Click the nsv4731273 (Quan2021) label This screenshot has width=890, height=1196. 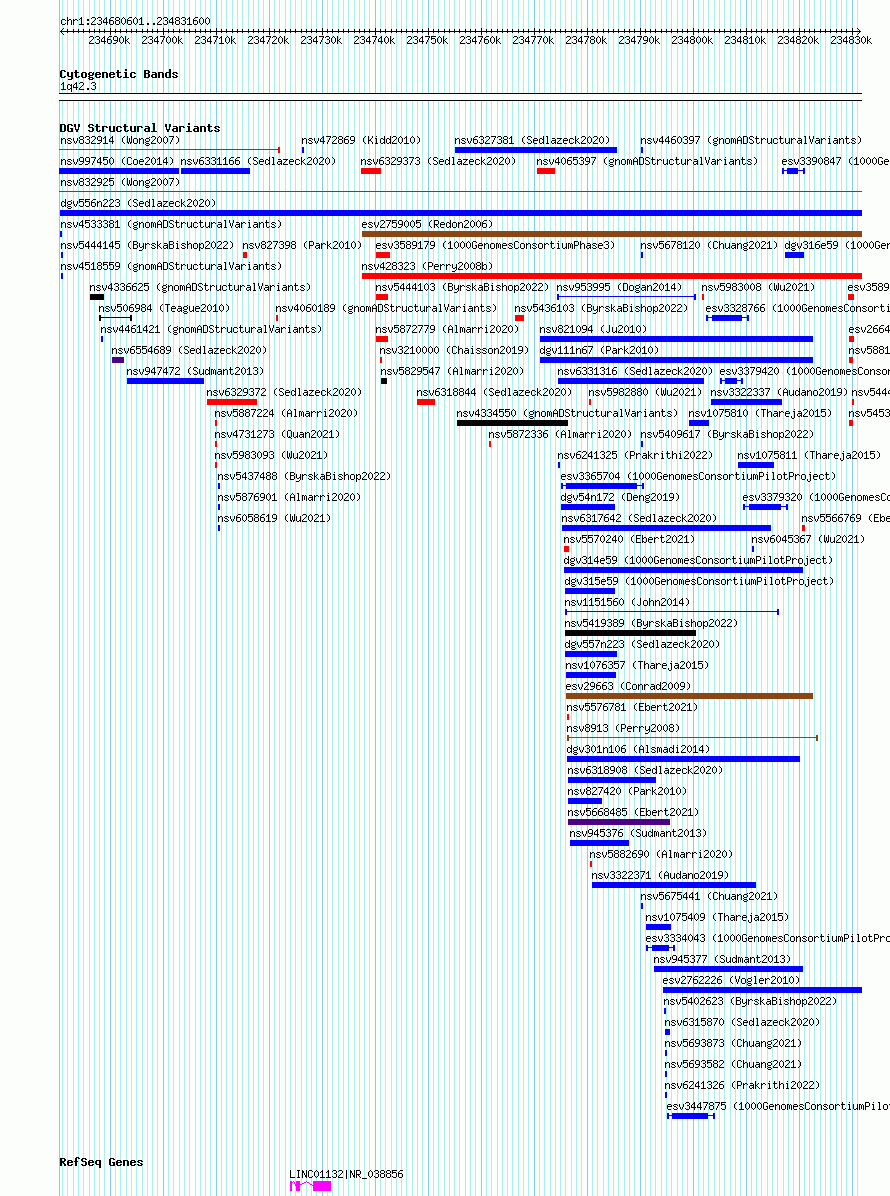coord(277,434)
